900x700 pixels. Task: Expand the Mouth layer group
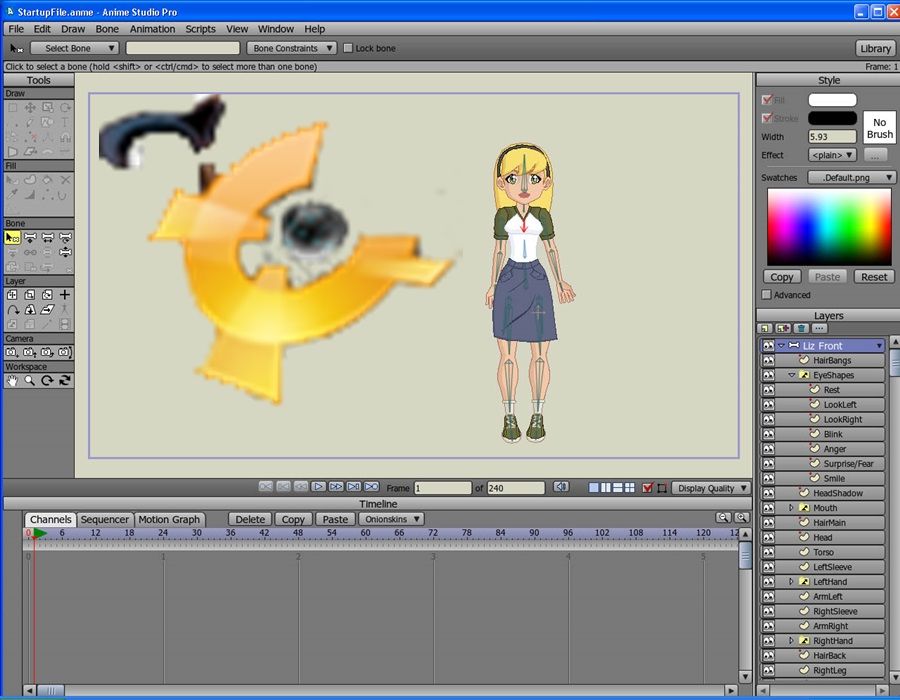pyautogui.click(x=791, y=508)
